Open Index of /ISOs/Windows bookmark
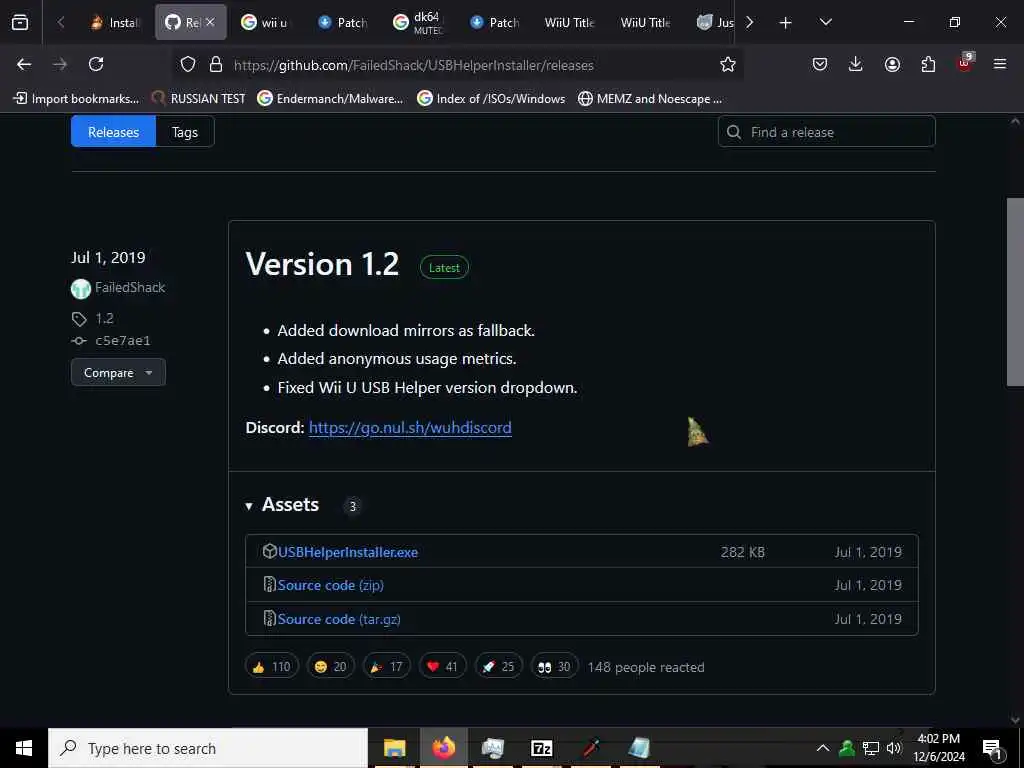The width and height of the screenshot is (1024, 768). pos(491,99)
